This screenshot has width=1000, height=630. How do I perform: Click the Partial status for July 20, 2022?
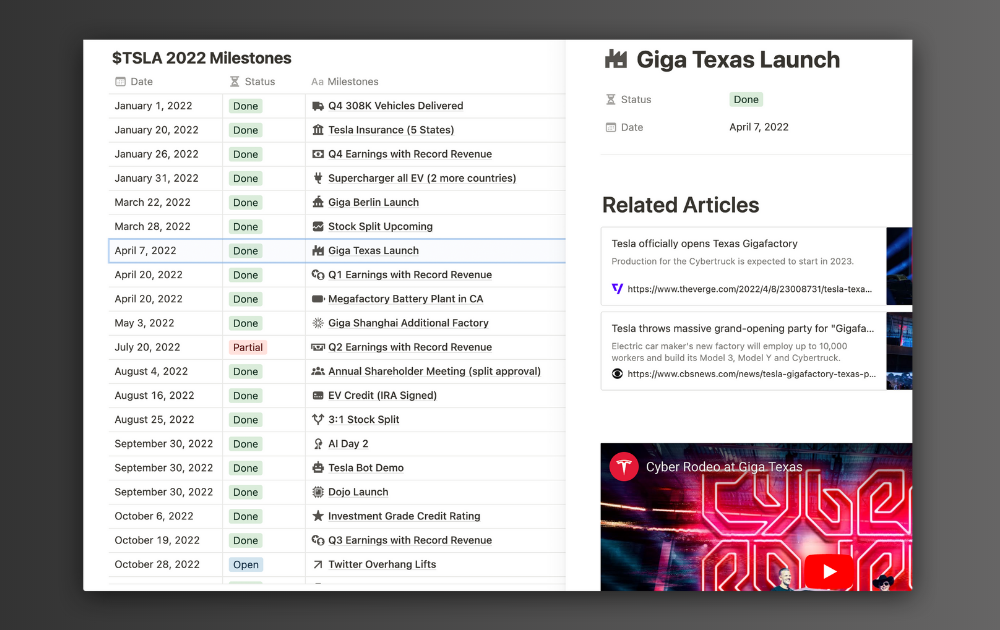coord(247,348)
